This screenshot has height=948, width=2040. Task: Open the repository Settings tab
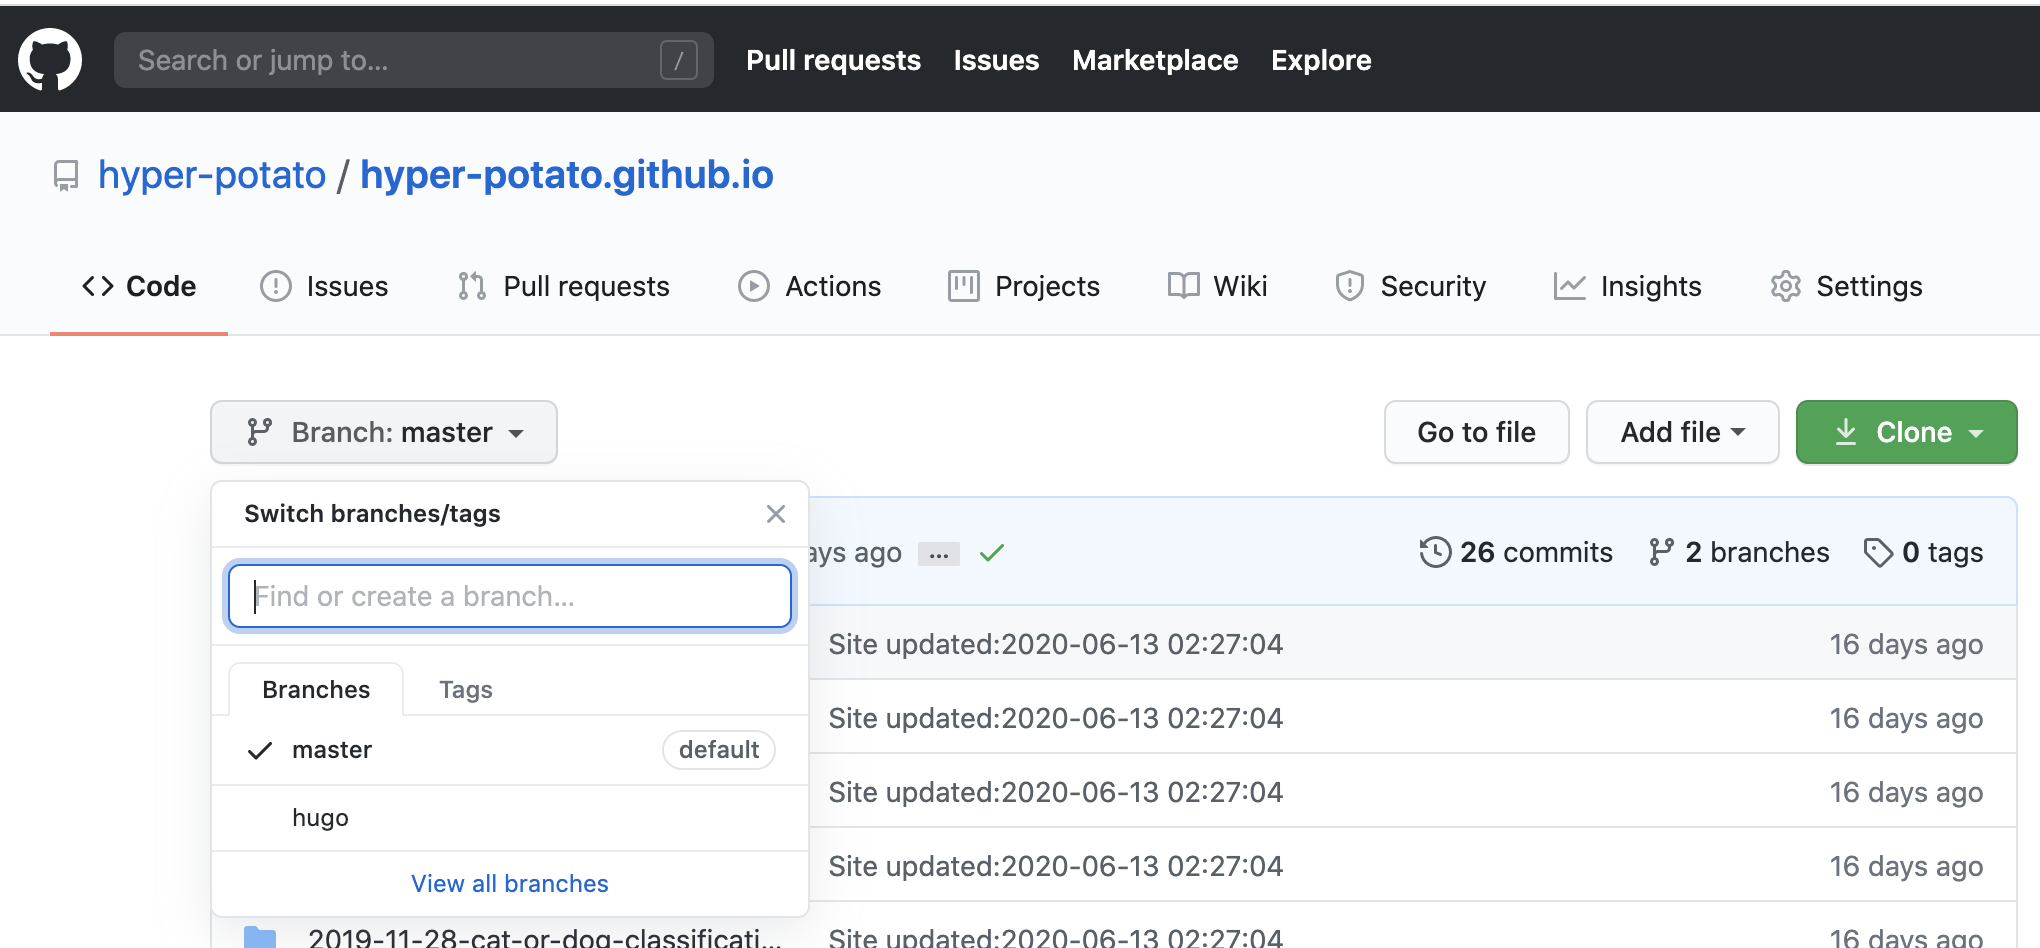1846,287
